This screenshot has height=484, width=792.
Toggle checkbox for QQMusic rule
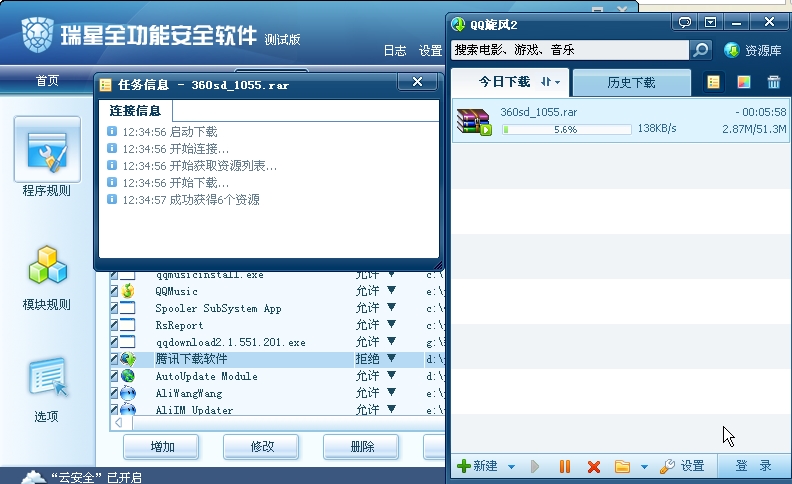pos(114,291)
